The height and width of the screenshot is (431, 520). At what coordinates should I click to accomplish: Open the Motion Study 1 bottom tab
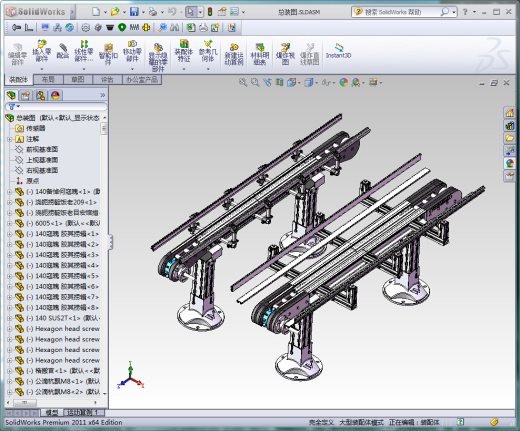click(83, 413)
